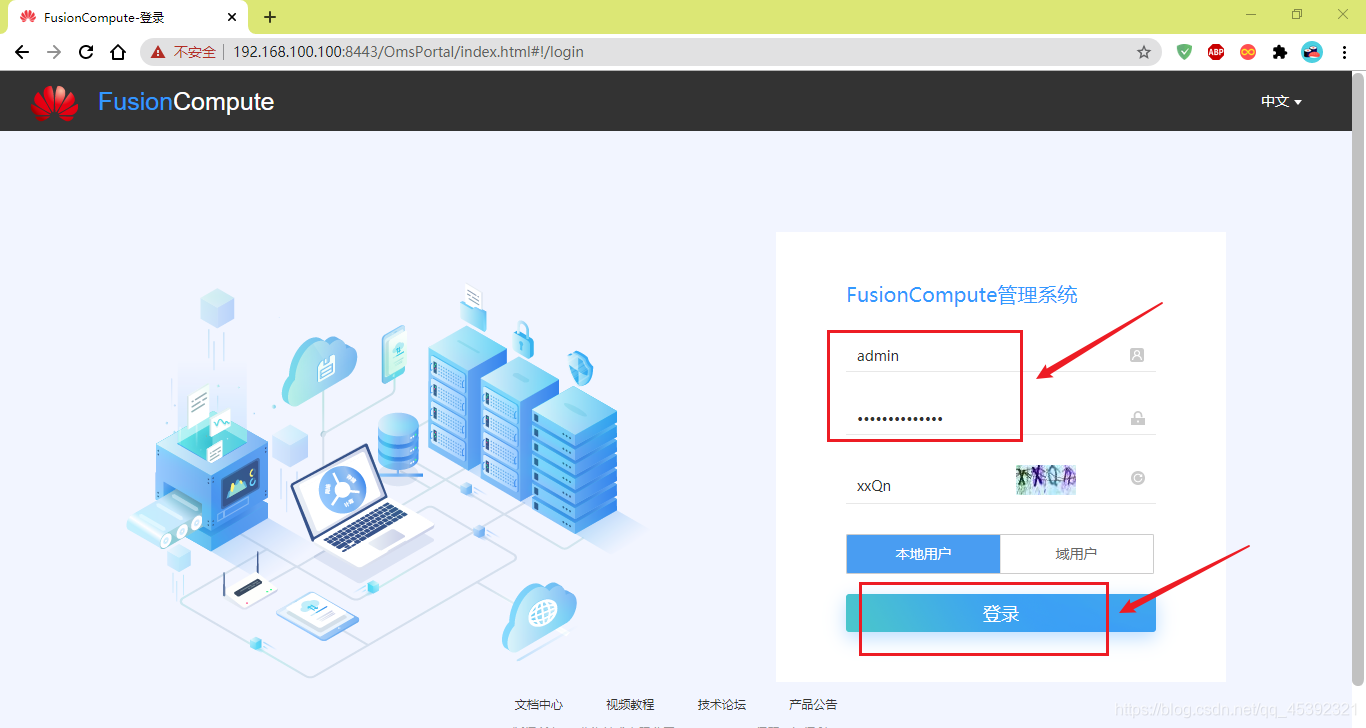This screenshot has width=1366, height=728.
Task: Open the green shield extension
Action: coord(1184,52)
